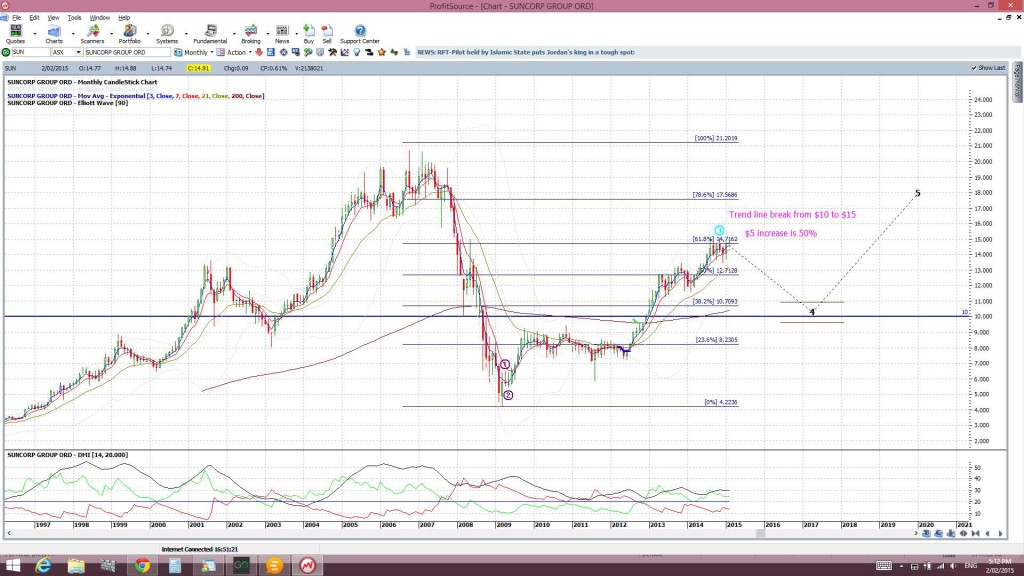Click the hammer tools icon in chart toolbar
Image resolution: width=1024 pixels, height=576 pixels.
[x=332, y=52]
